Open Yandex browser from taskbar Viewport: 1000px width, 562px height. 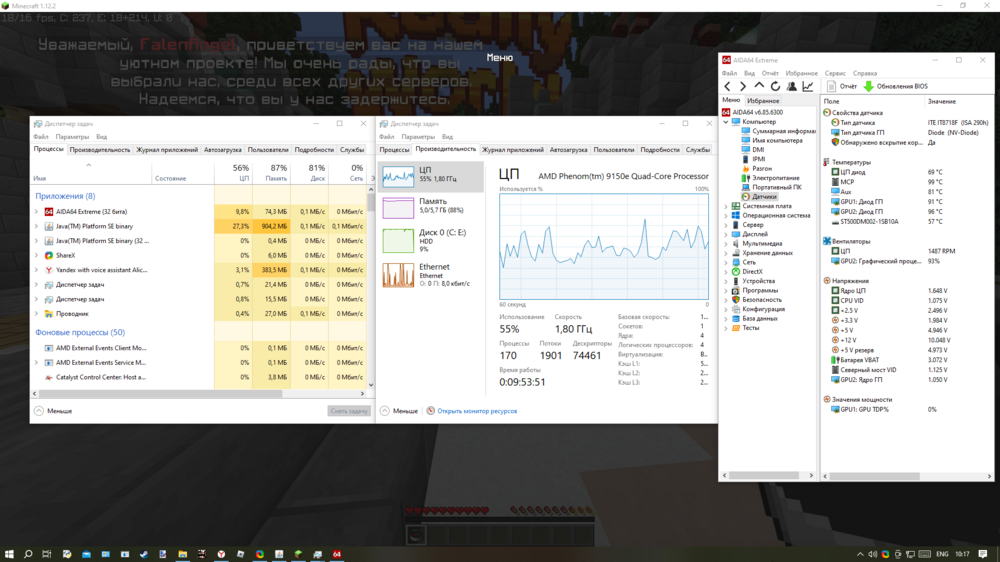coord(221,554)
